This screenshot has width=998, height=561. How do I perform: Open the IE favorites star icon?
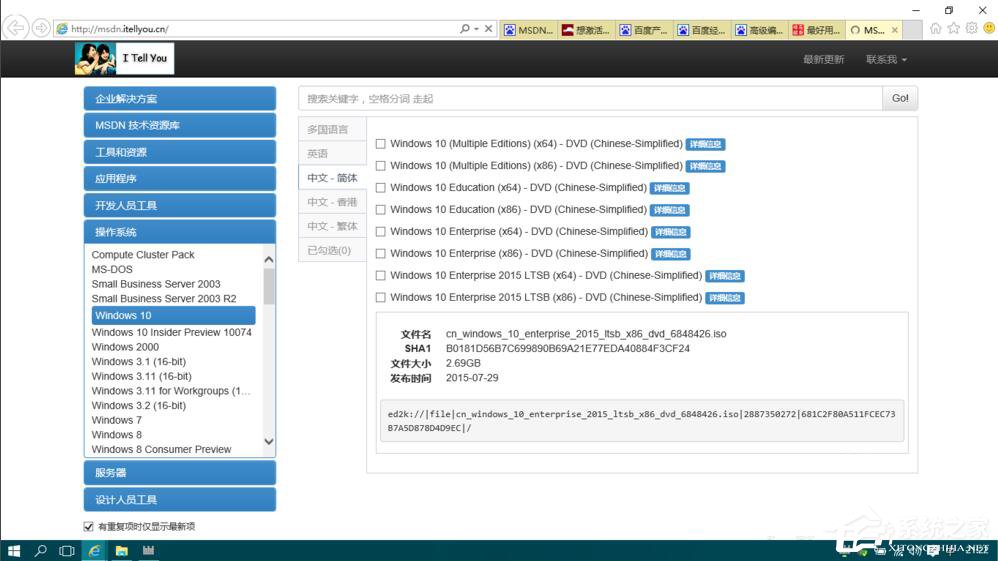click(953, 29)
